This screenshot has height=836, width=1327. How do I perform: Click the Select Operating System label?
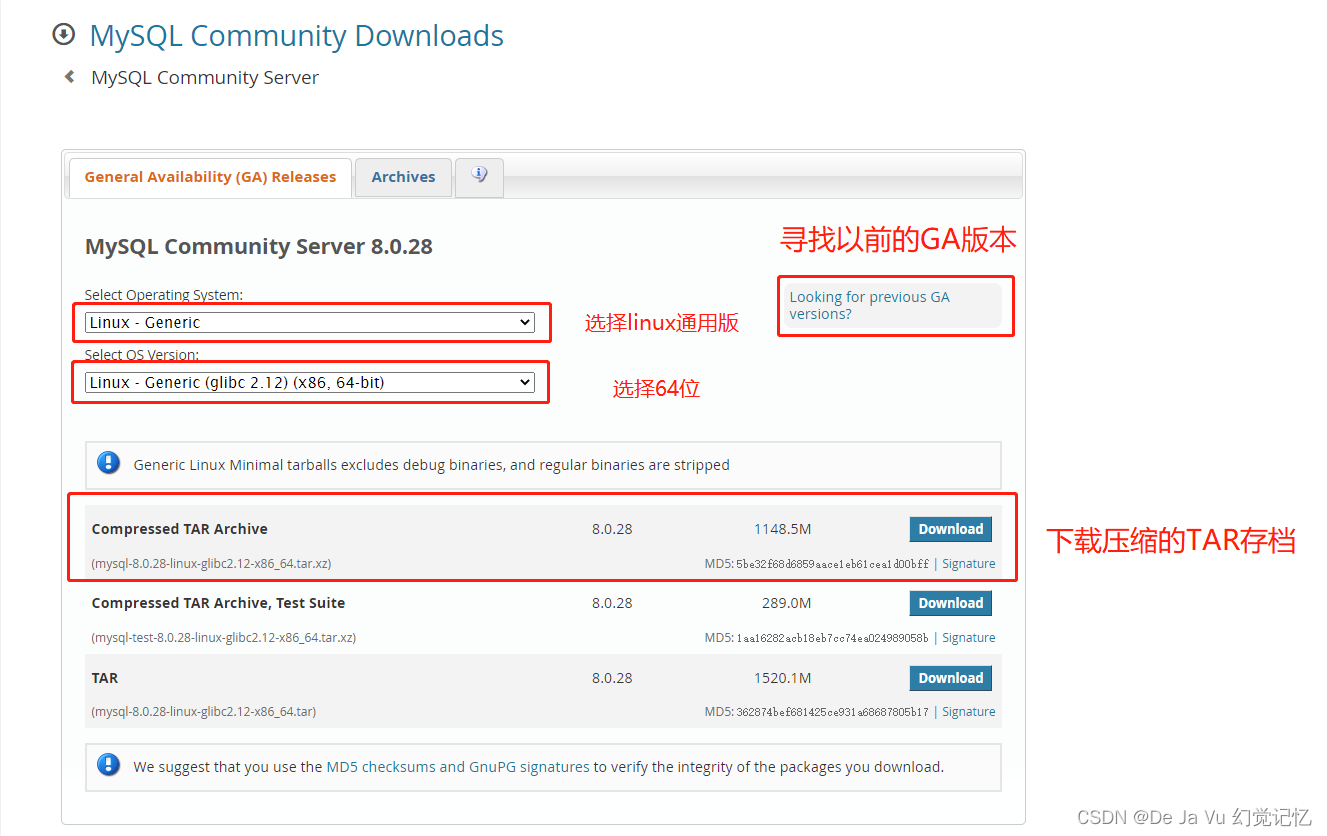pos(164,295)
